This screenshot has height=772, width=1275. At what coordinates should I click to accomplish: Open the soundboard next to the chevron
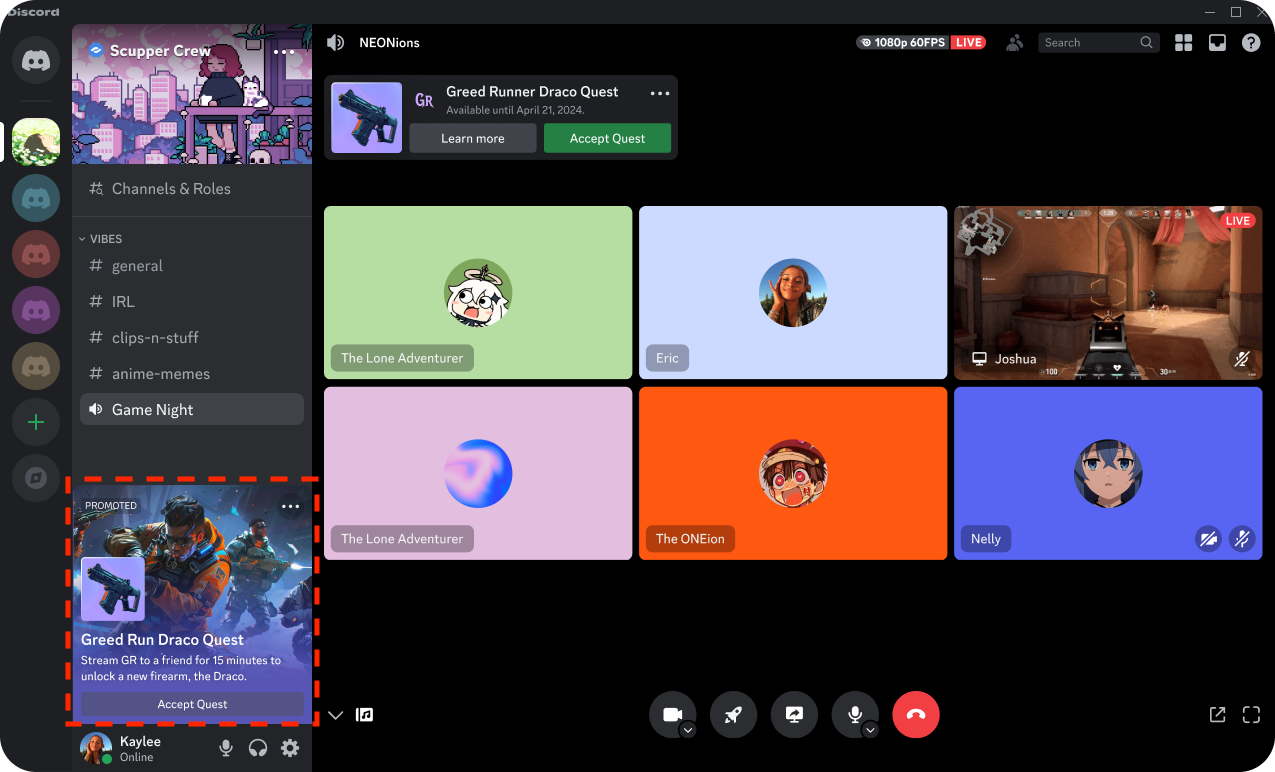point(364,714)
